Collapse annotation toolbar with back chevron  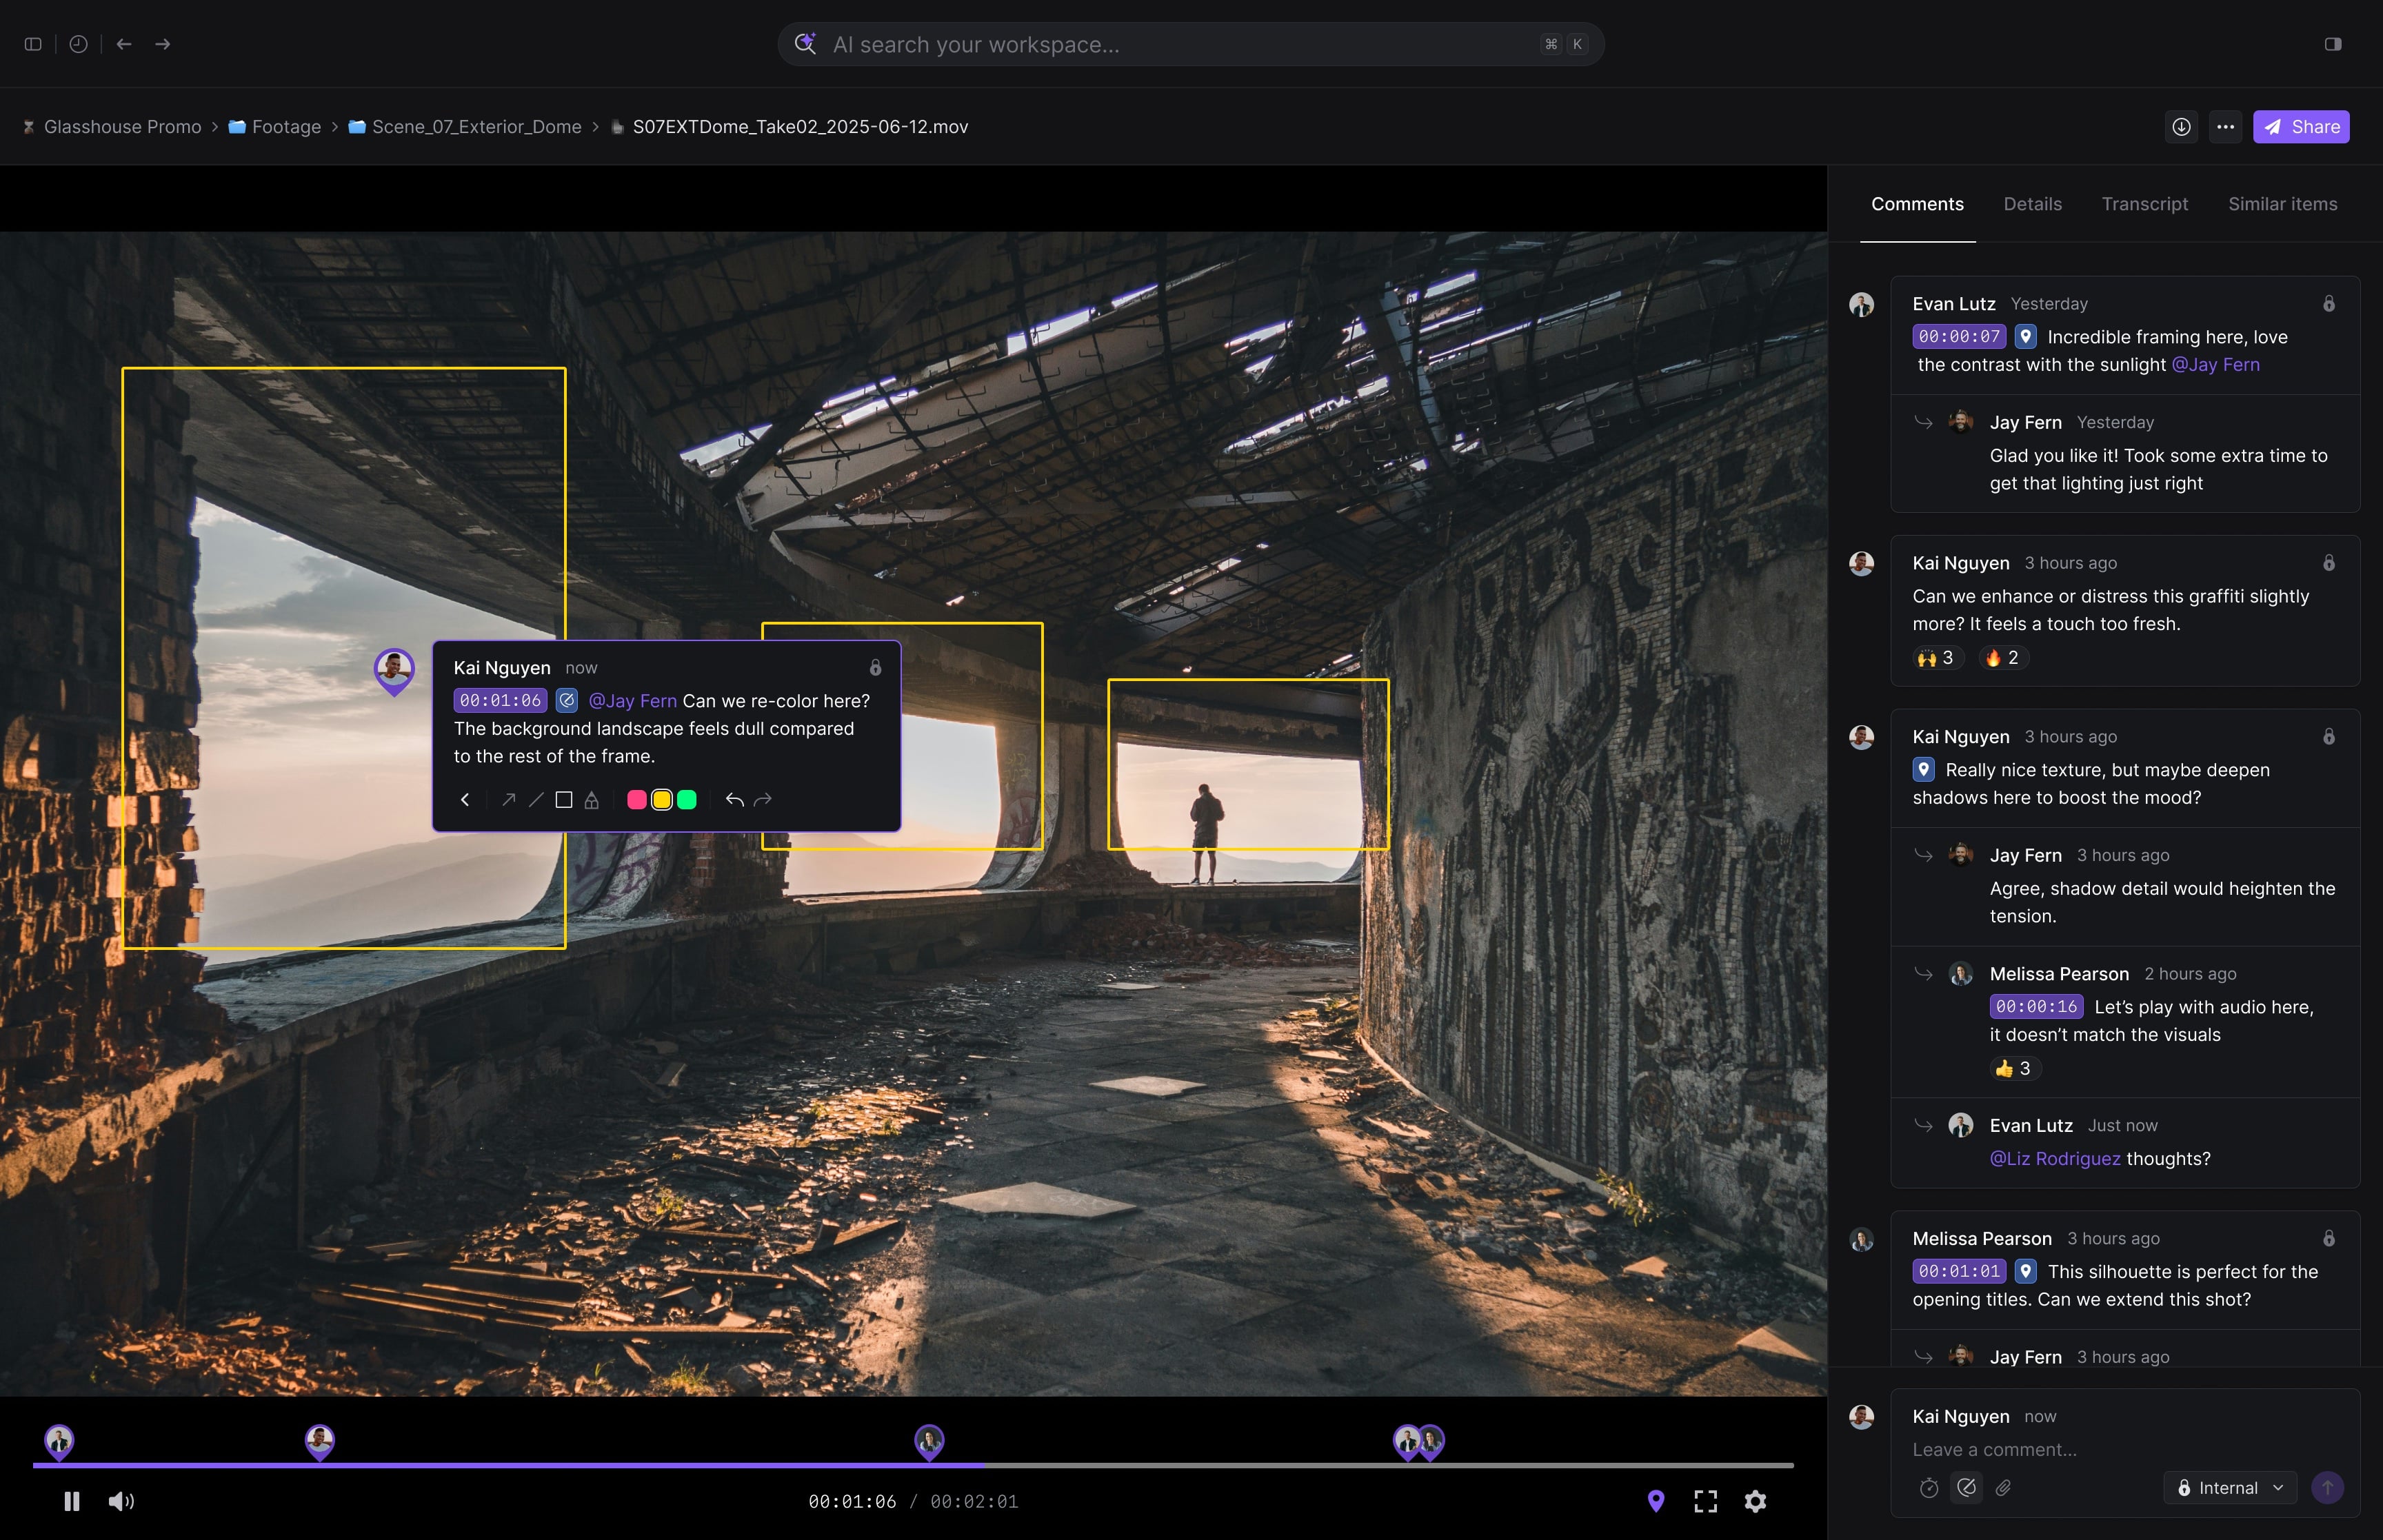click(x=465, y=800)
